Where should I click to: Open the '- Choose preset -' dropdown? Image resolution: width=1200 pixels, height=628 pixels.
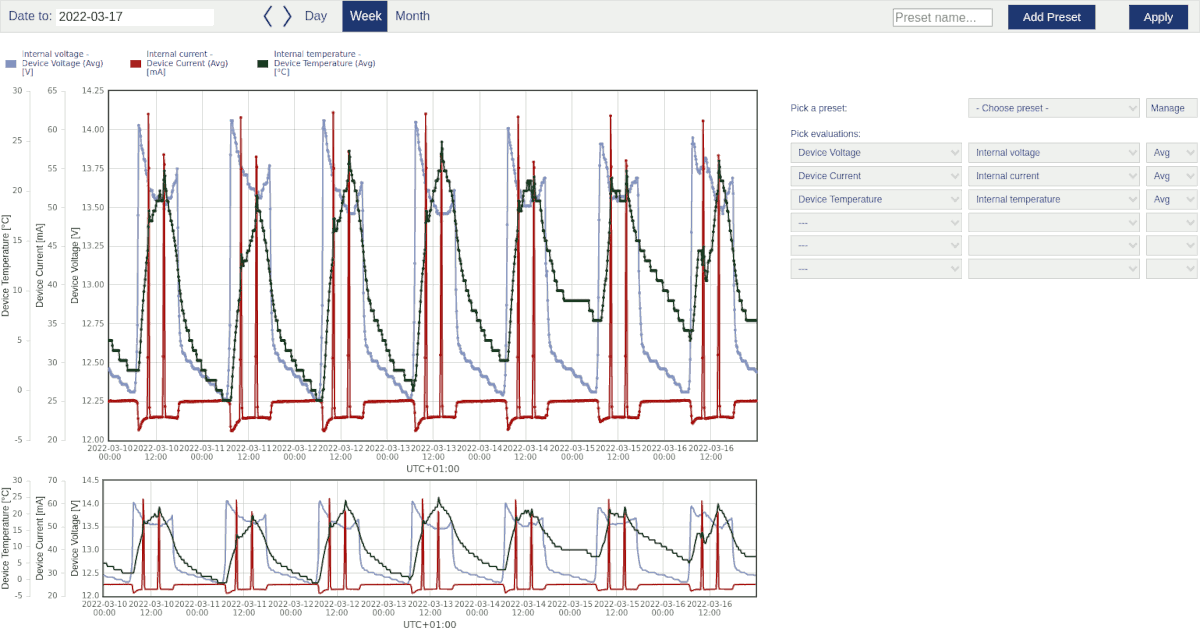[1053, 107]
